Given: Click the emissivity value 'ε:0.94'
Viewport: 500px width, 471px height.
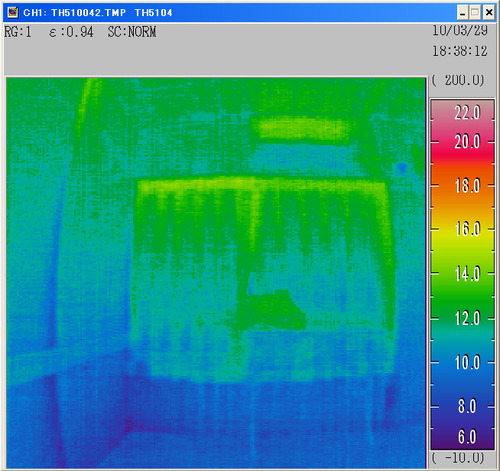Looking at the screenshot, I should (x=71, y=32).
